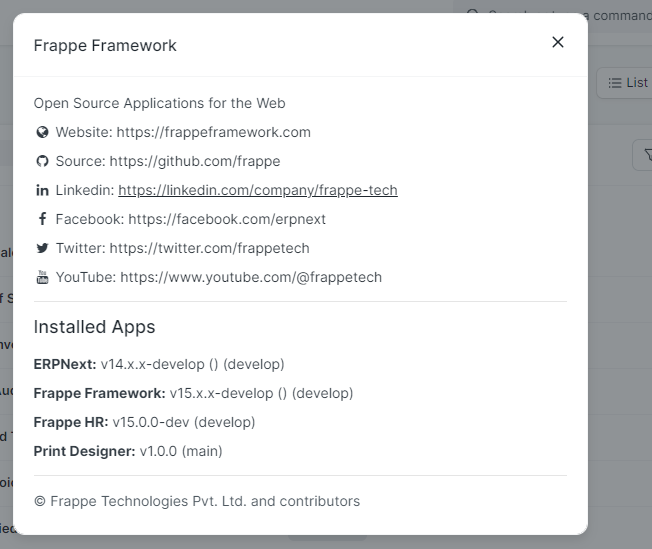Image resolution: width=652 pixels, height=549 pixels.
Task: Open the facebook.com/erpnext link
Action: [227, 219]
